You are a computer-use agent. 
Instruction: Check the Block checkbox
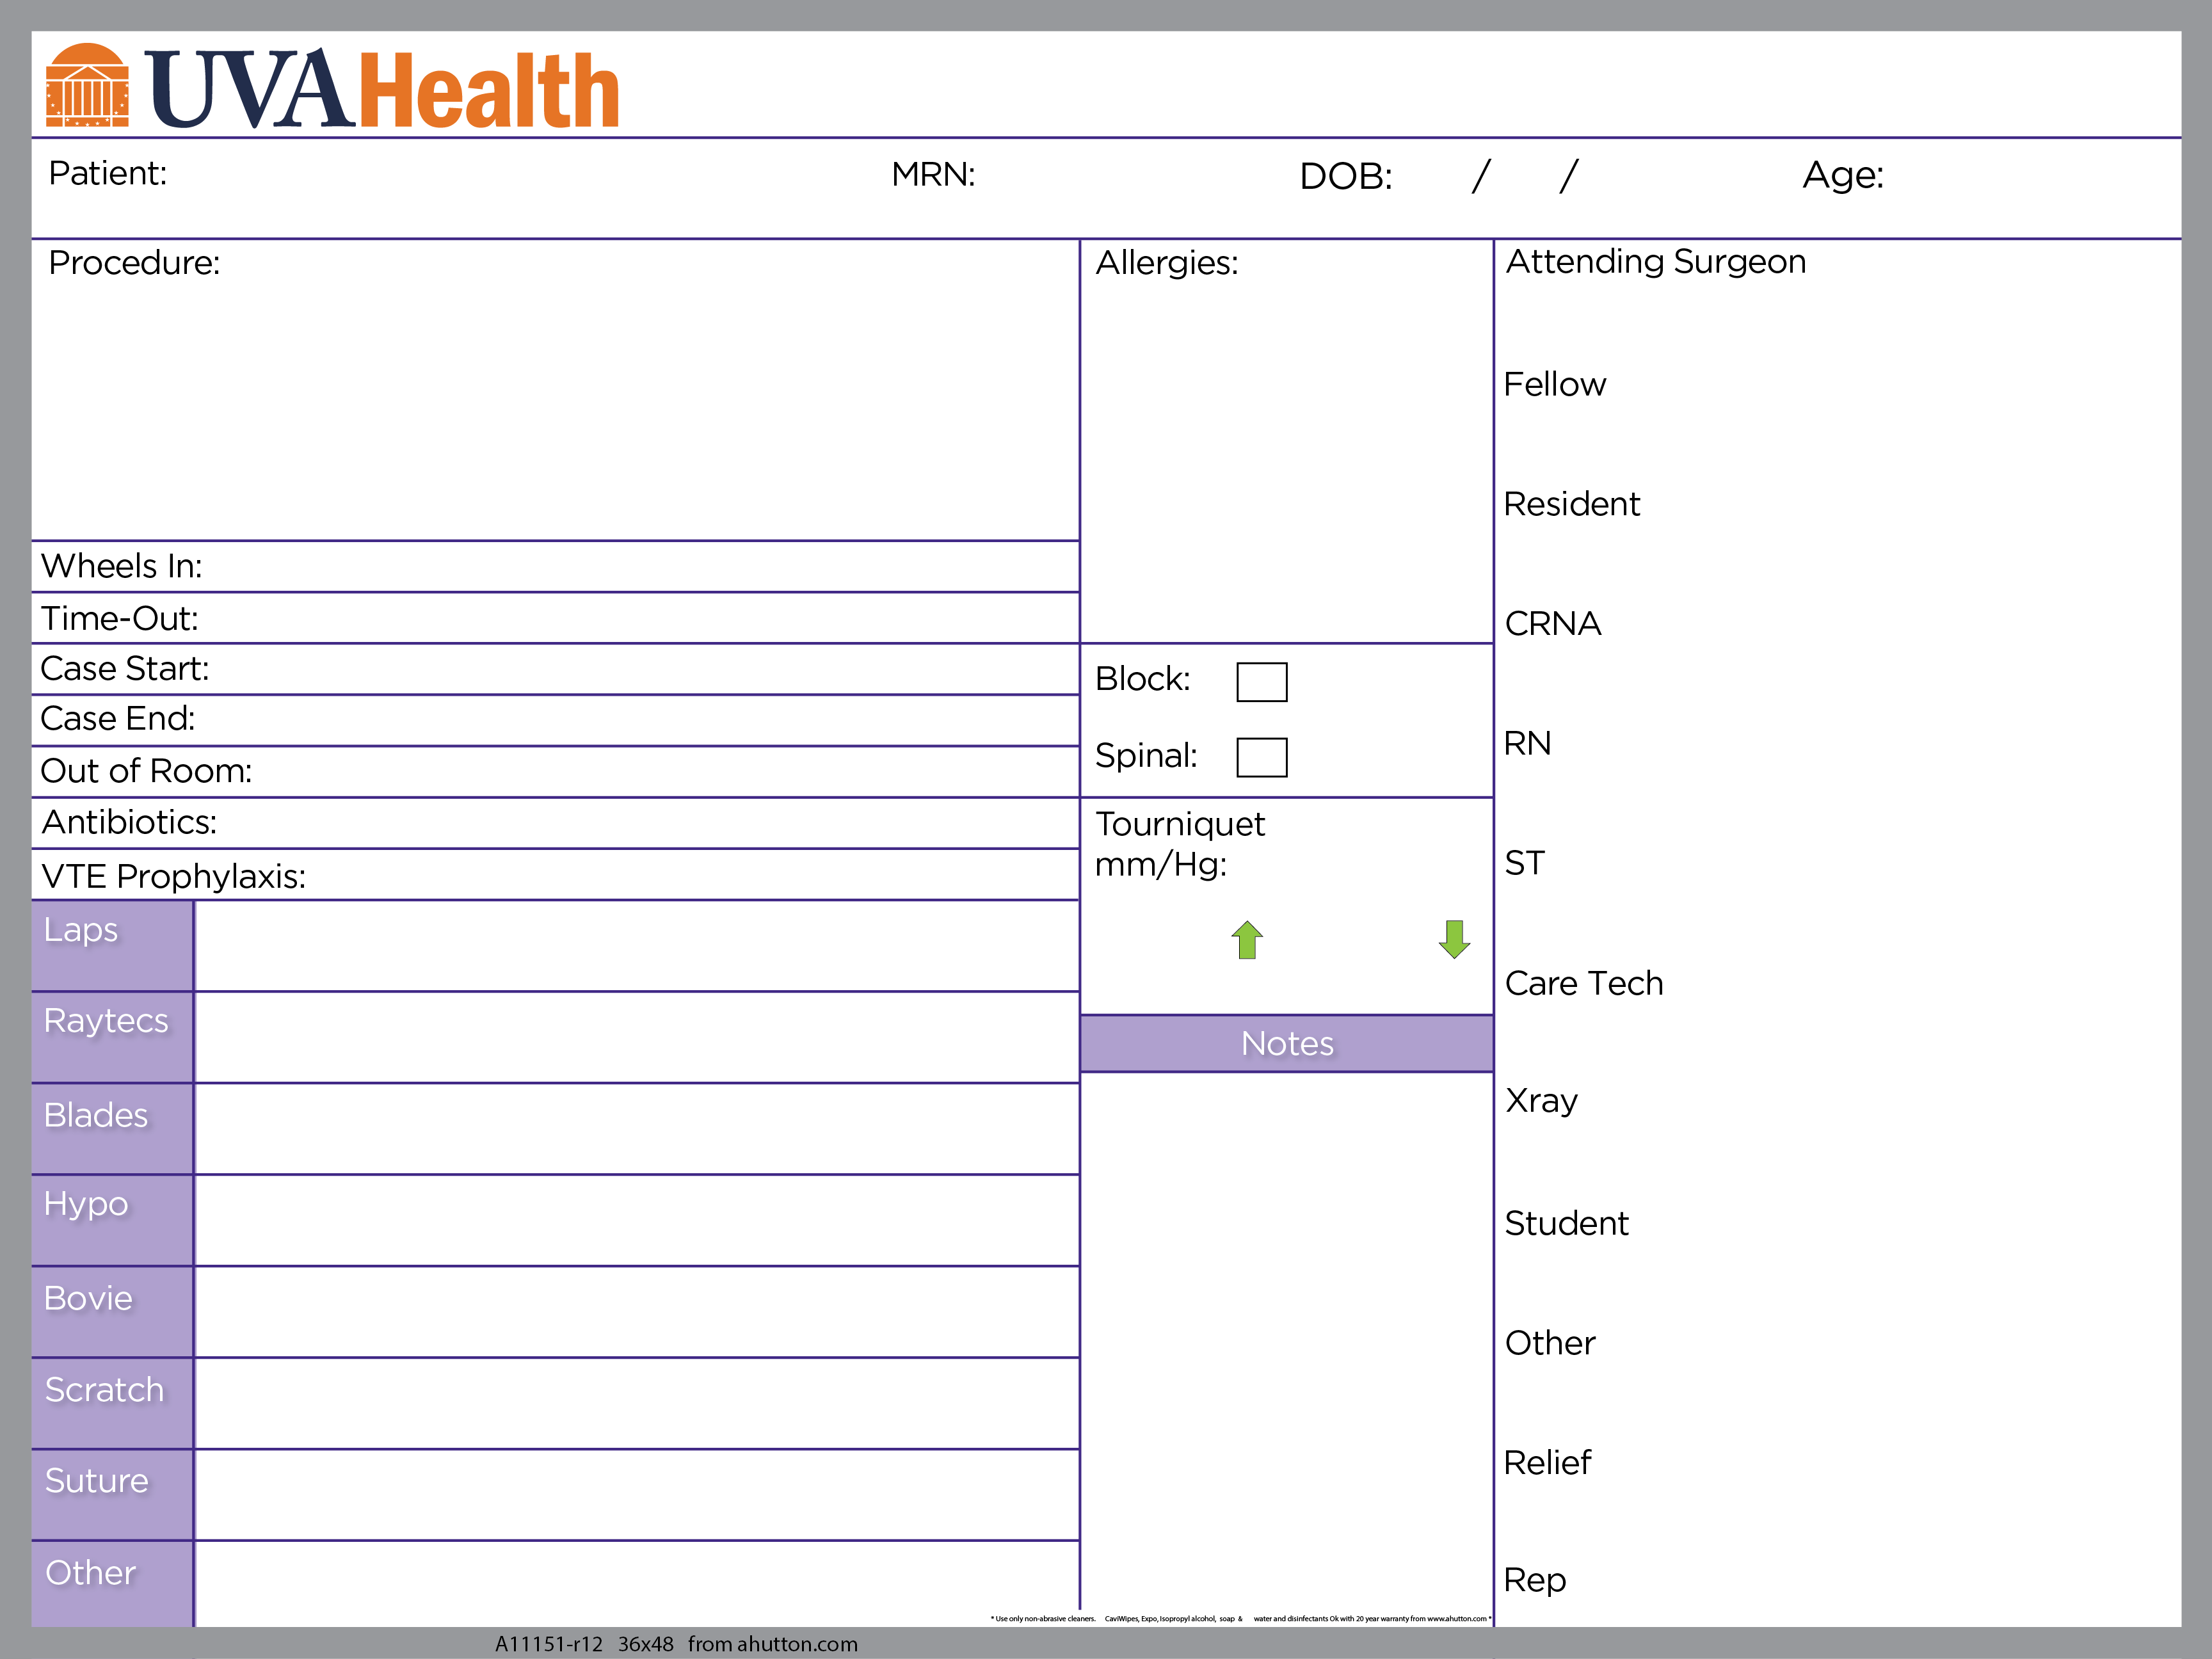(1262, 682)
